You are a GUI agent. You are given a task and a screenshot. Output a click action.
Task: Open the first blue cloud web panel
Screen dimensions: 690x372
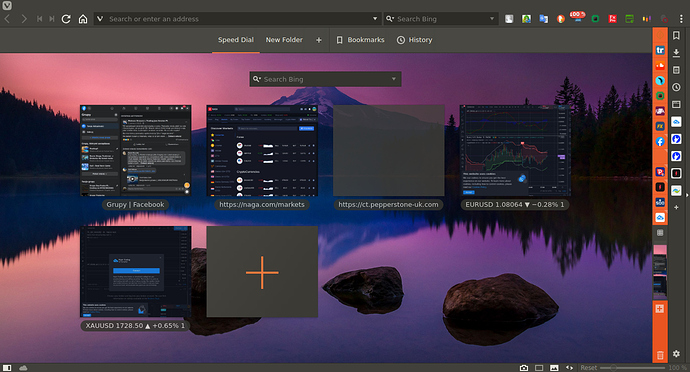[x=676, y=122]
